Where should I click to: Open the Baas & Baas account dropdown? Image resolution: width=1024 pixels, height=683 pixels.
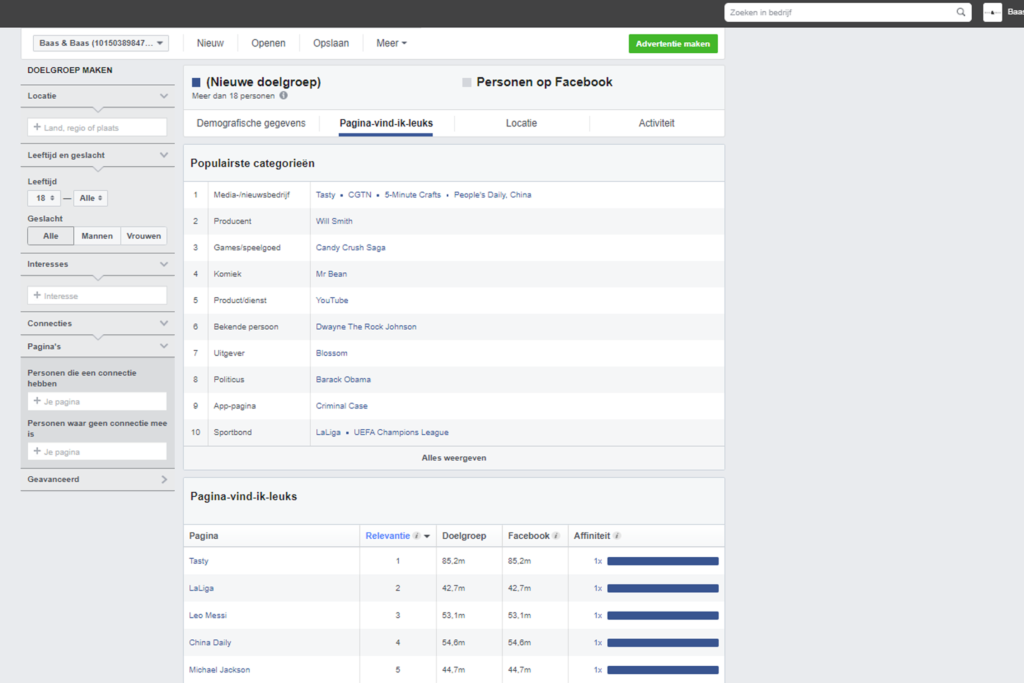point(101,43)
